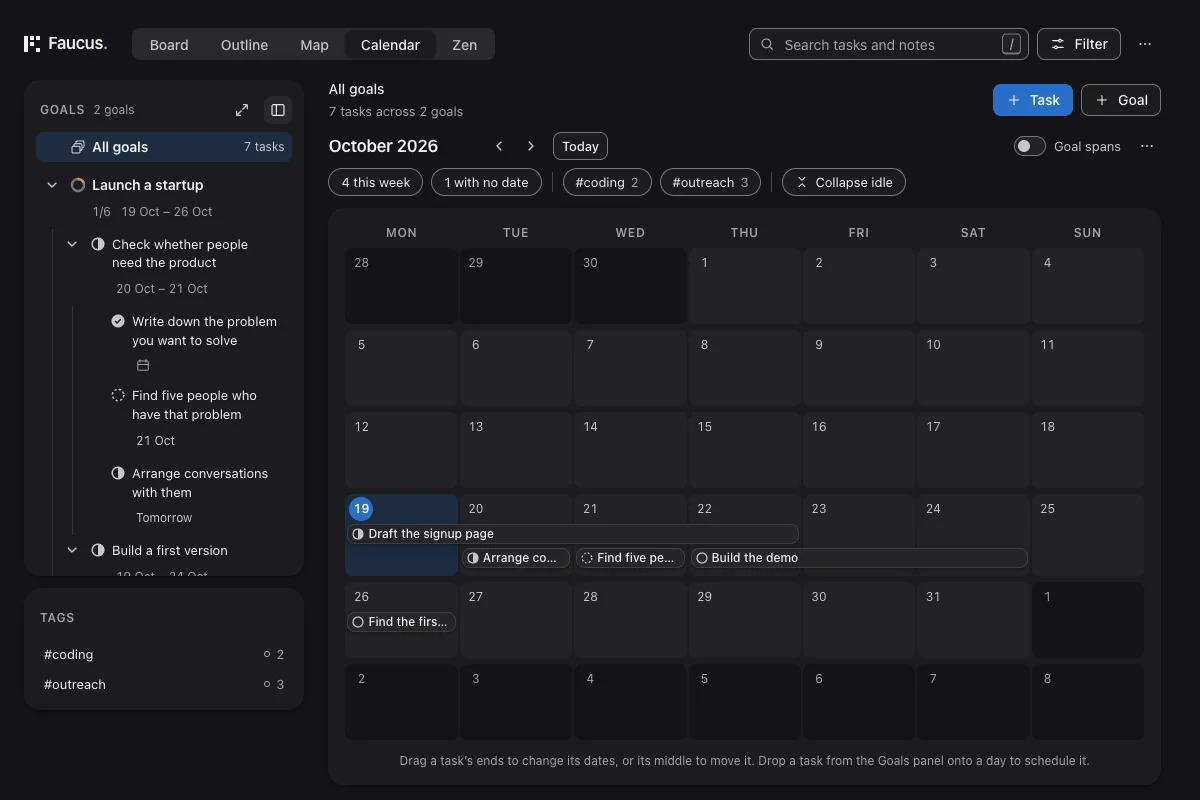Click the #coding tag count circle in Tags

pos(267,654)
